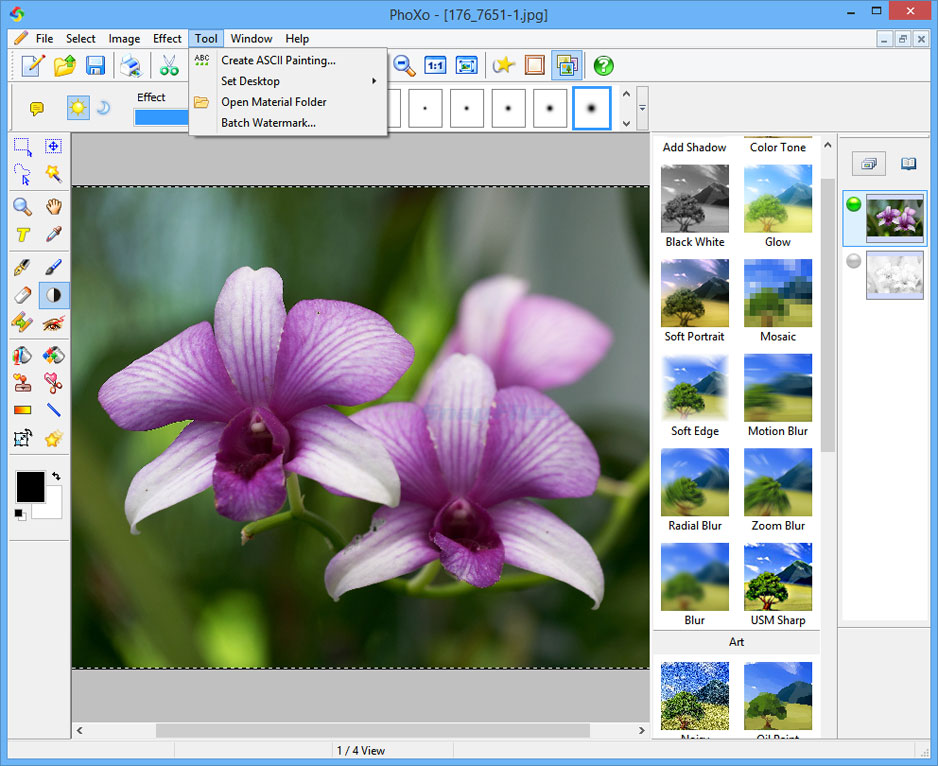938x766 pixels.
Task: Select the purple orchid layer thumbnail
Action: (894, 219)
